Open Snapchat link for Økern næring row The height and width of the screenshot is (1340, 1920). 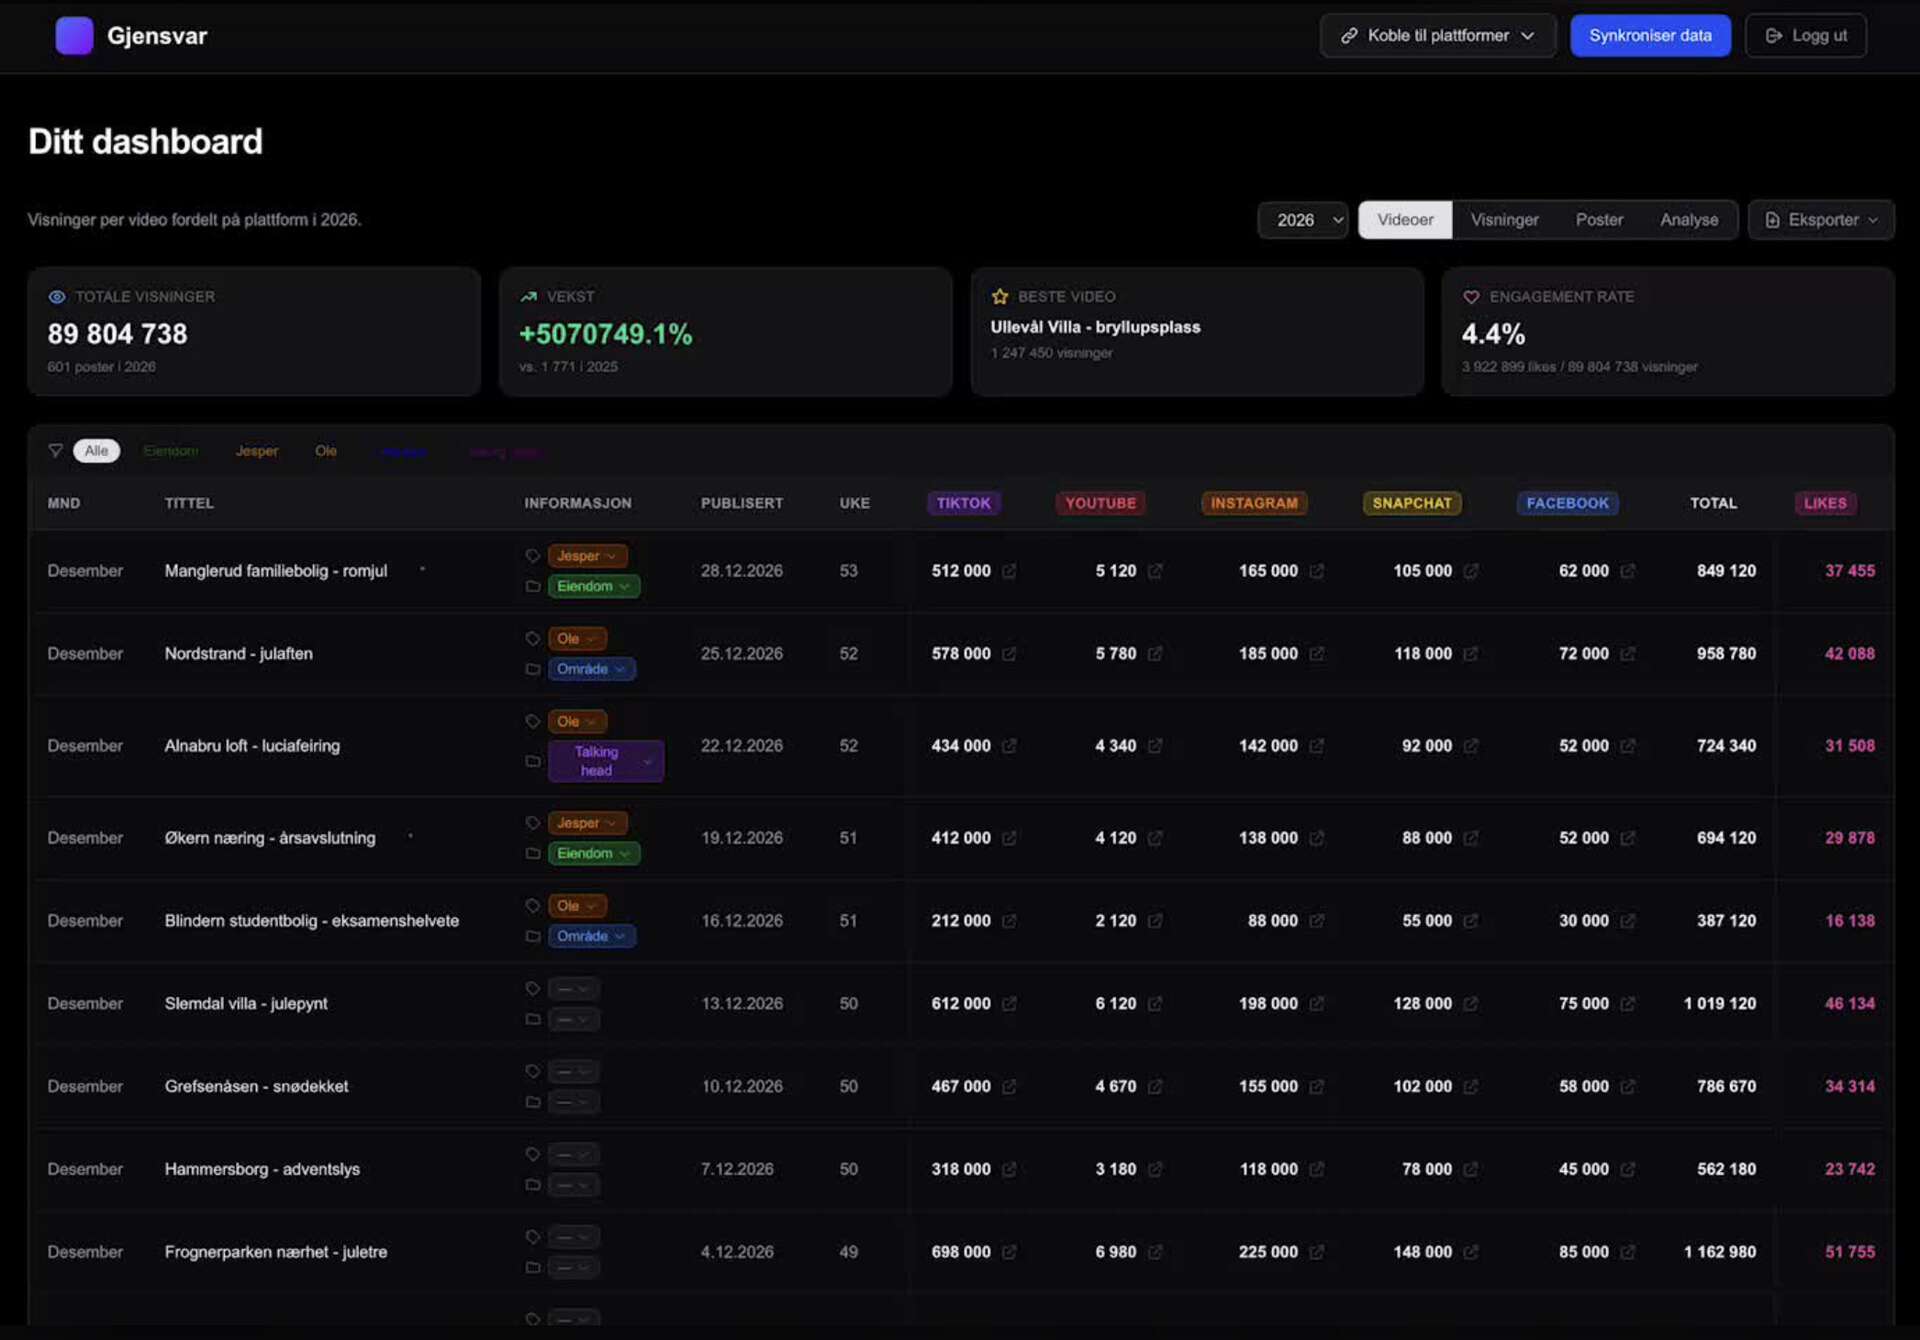tap(1470, 838)
